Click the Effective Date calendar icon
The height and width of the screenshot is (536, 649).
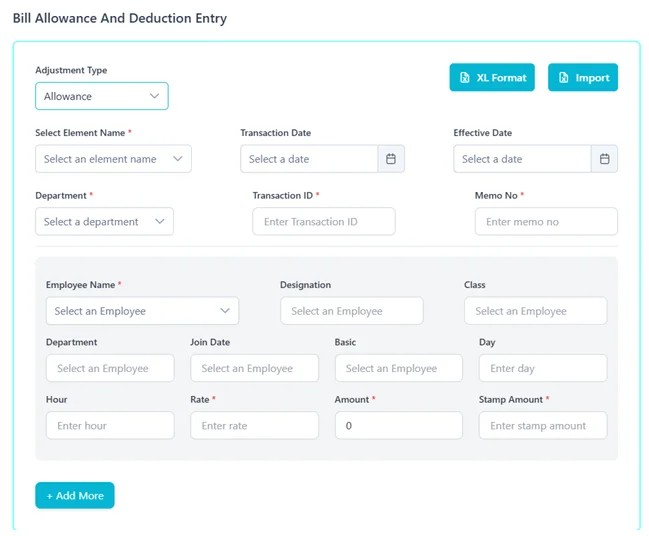[x=604, y=159]
